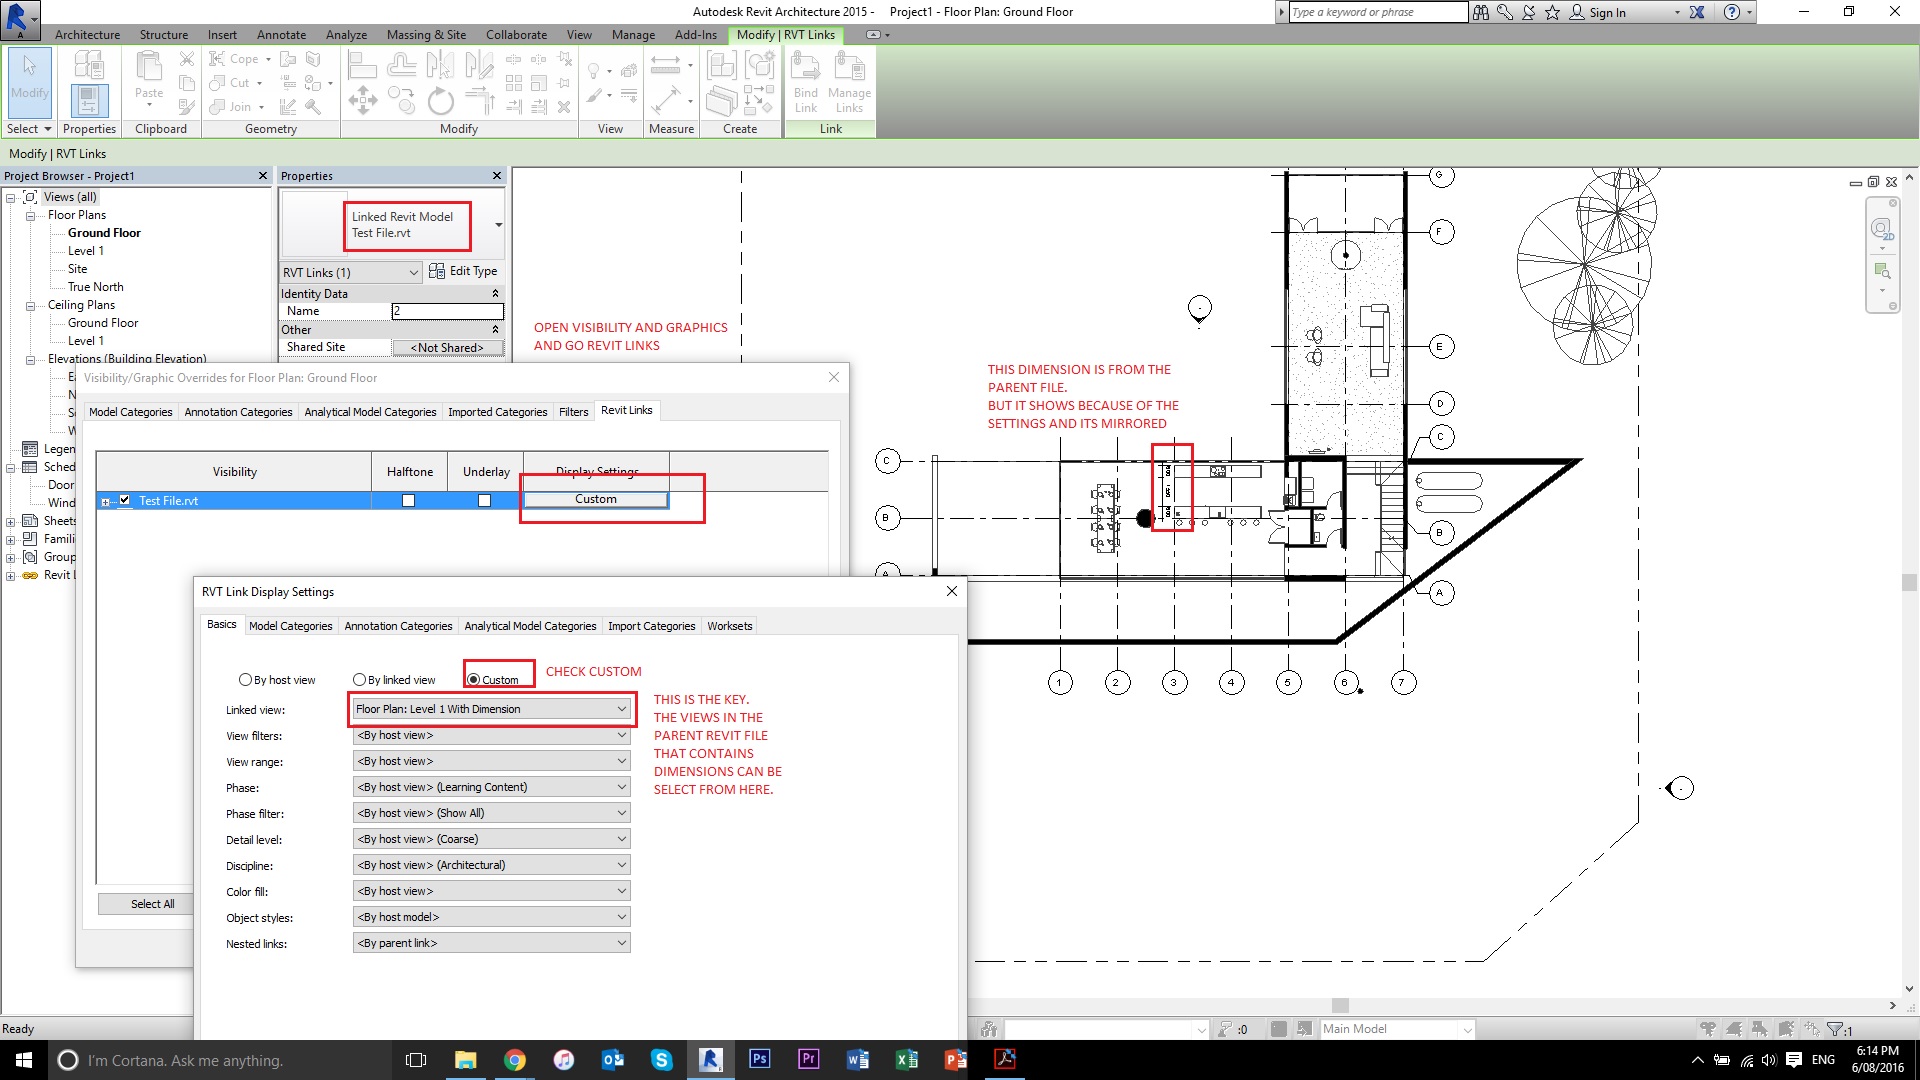Open the 2D steering wheel in navigation bar

click(x=1884, y=228)
